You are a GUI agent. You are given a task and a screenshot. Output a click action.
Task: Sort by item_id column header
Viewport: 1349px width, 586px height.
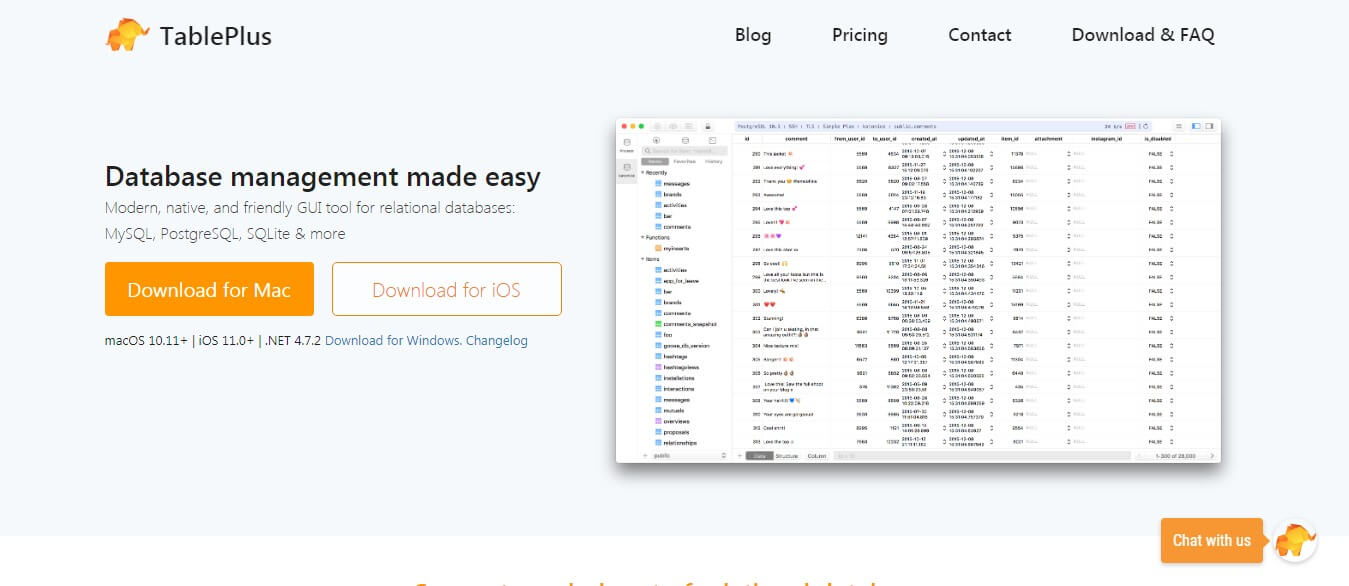pos(1010,139)
